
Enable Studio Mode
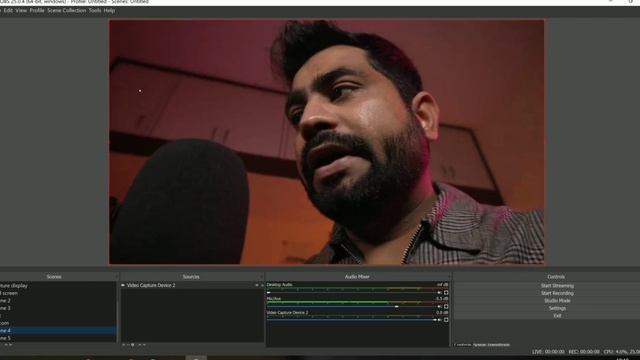(557, 301)
